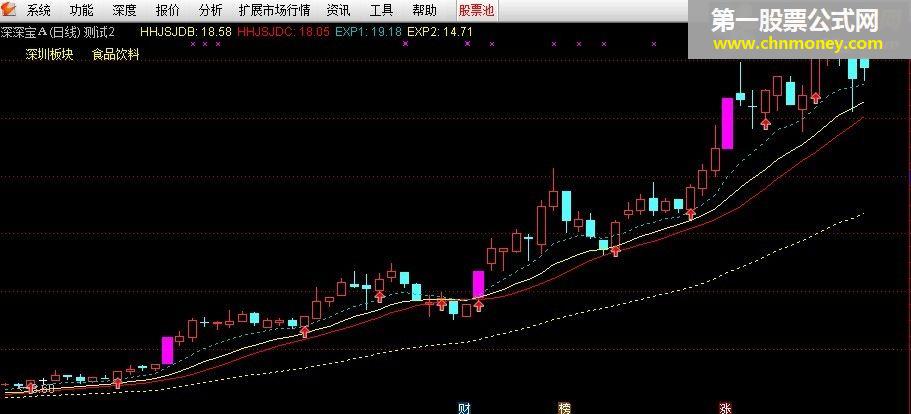
Task: Open the 深度 menu
Action: [x=124, y=10]
